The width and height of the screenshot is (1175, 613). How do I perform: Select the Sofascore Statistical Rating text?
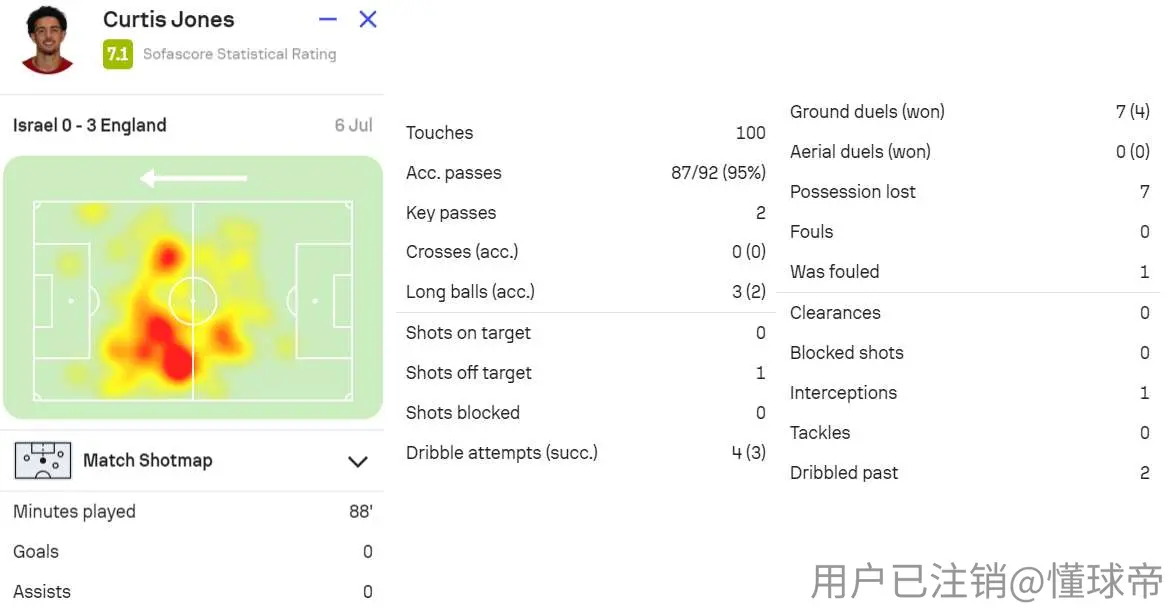pos(240,54)
